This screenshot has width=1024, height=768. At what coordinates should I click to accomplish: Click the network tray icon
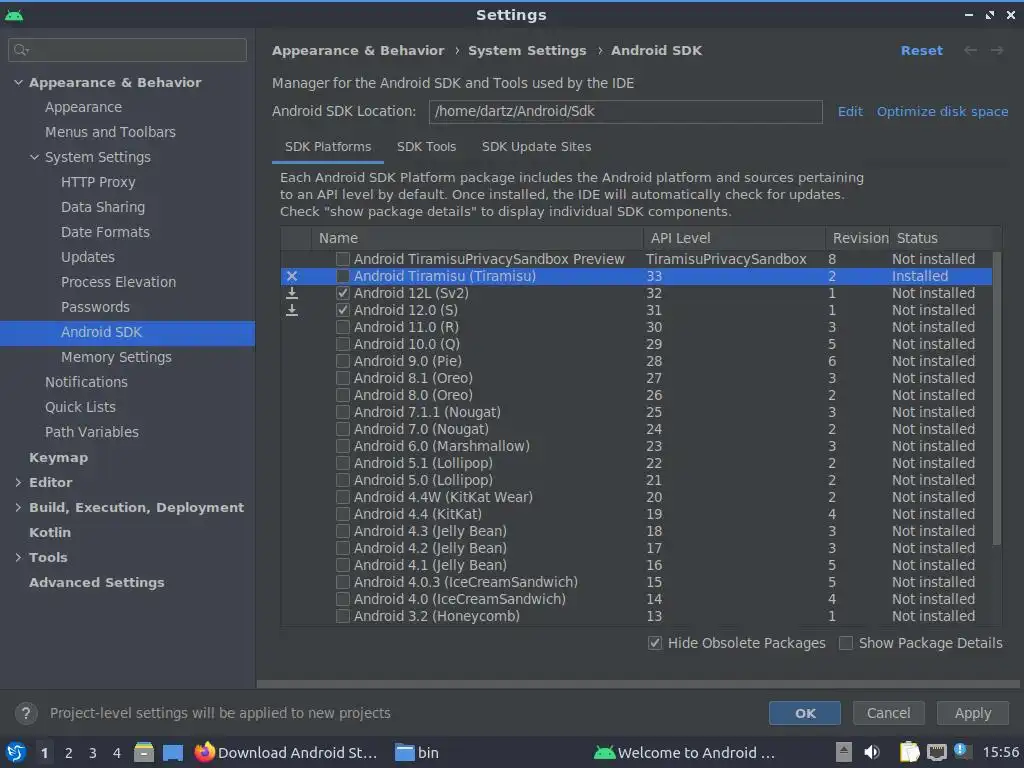[x=936, y=752]
